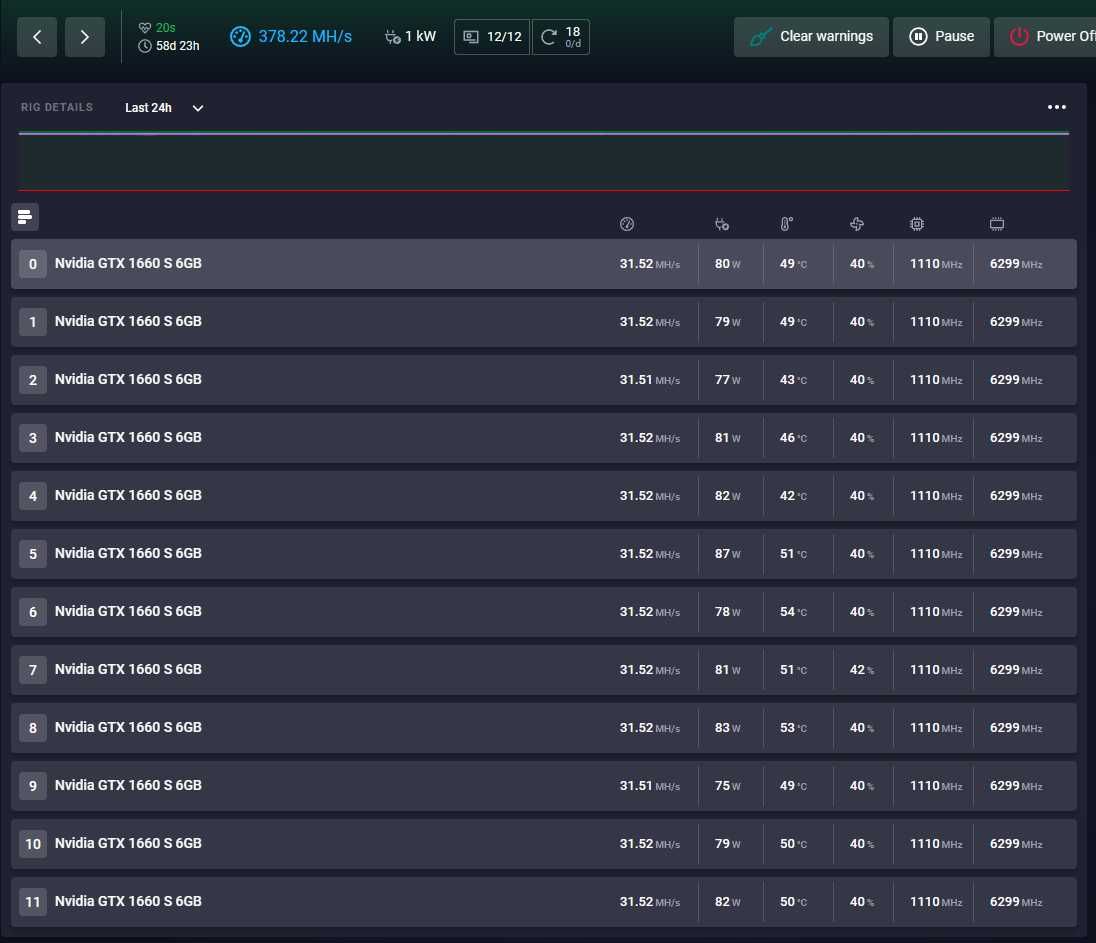Screen dimensions: 1096x943
Task: Select GPU 10 Nvidia GTX 1660 S row
Action: point(544,844)
